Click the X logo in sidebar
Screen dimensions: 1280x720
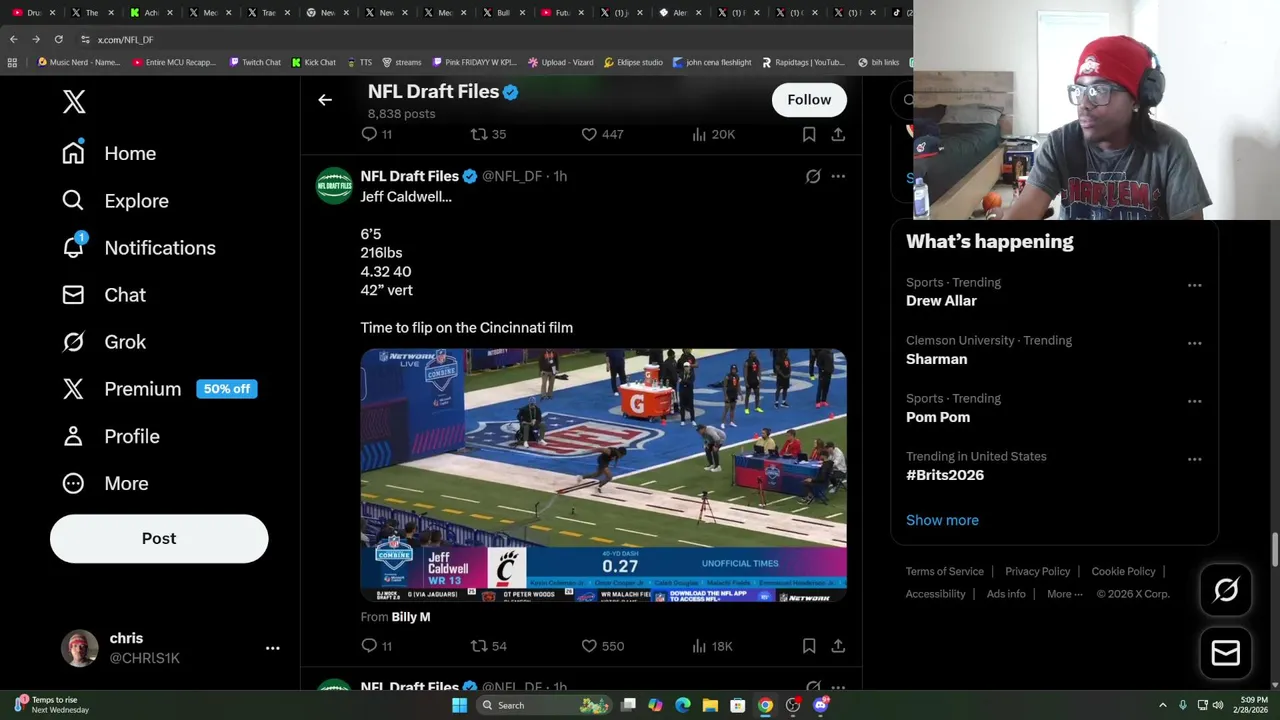tap(74, 101)
